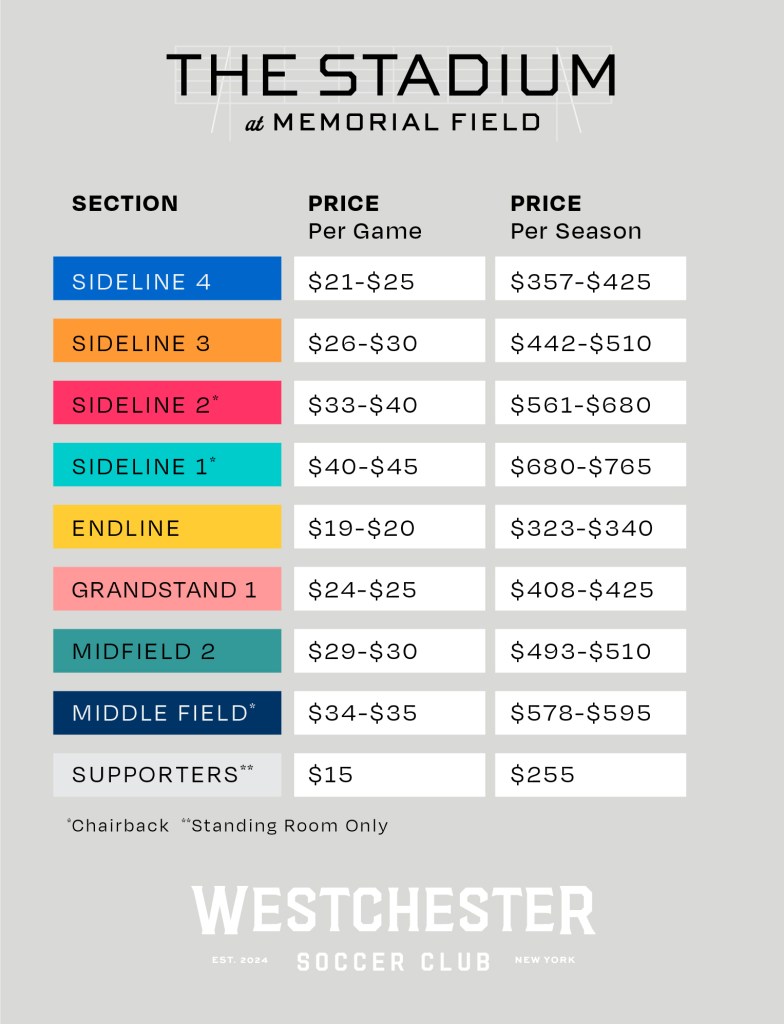Select the blue Sideline 4 section label
The width and height of the screenshot is (784, 1024).
[x=167, y=278]
